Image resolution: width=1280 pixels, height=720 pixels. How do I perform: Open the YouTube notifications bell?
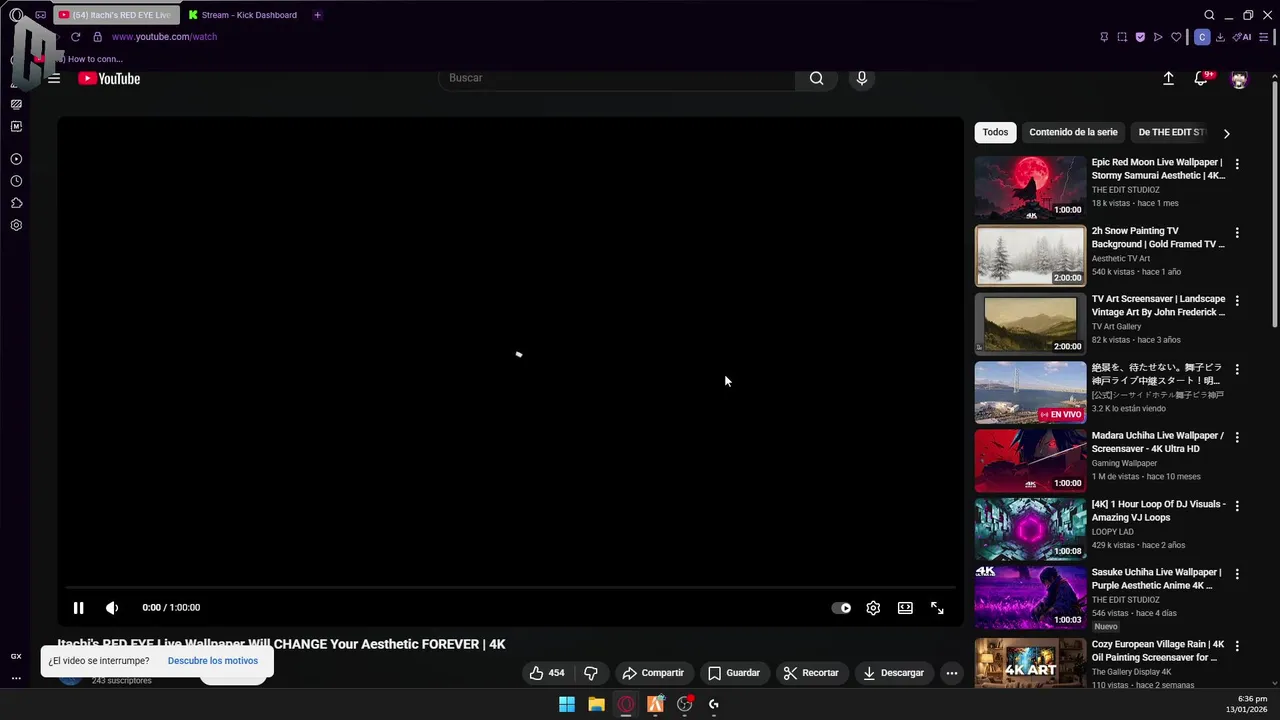coord(1201,78)
